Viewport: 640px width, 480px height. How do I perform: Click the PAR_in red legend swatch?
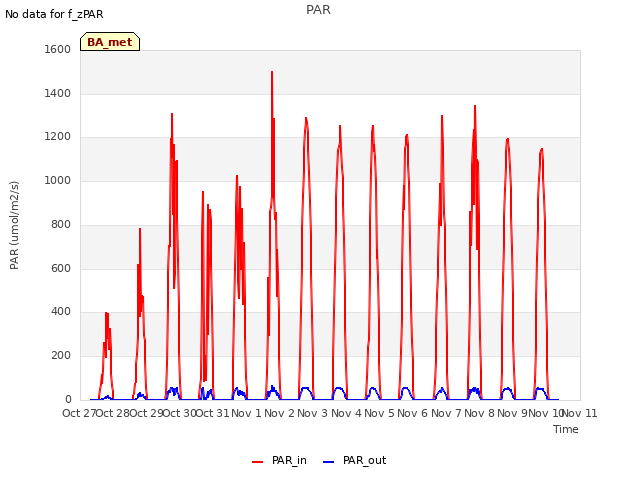click(x=257, y=462)
